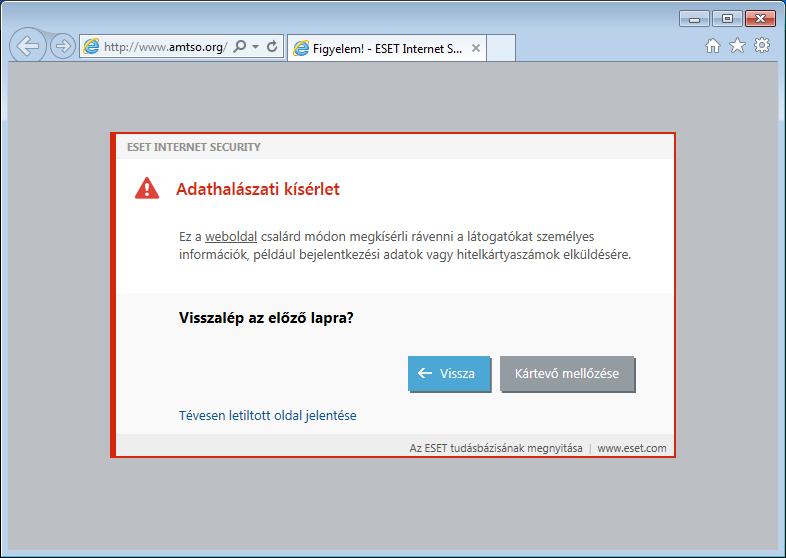Close the Figyelem! tab
786x558 pixels.
point(476,48)
